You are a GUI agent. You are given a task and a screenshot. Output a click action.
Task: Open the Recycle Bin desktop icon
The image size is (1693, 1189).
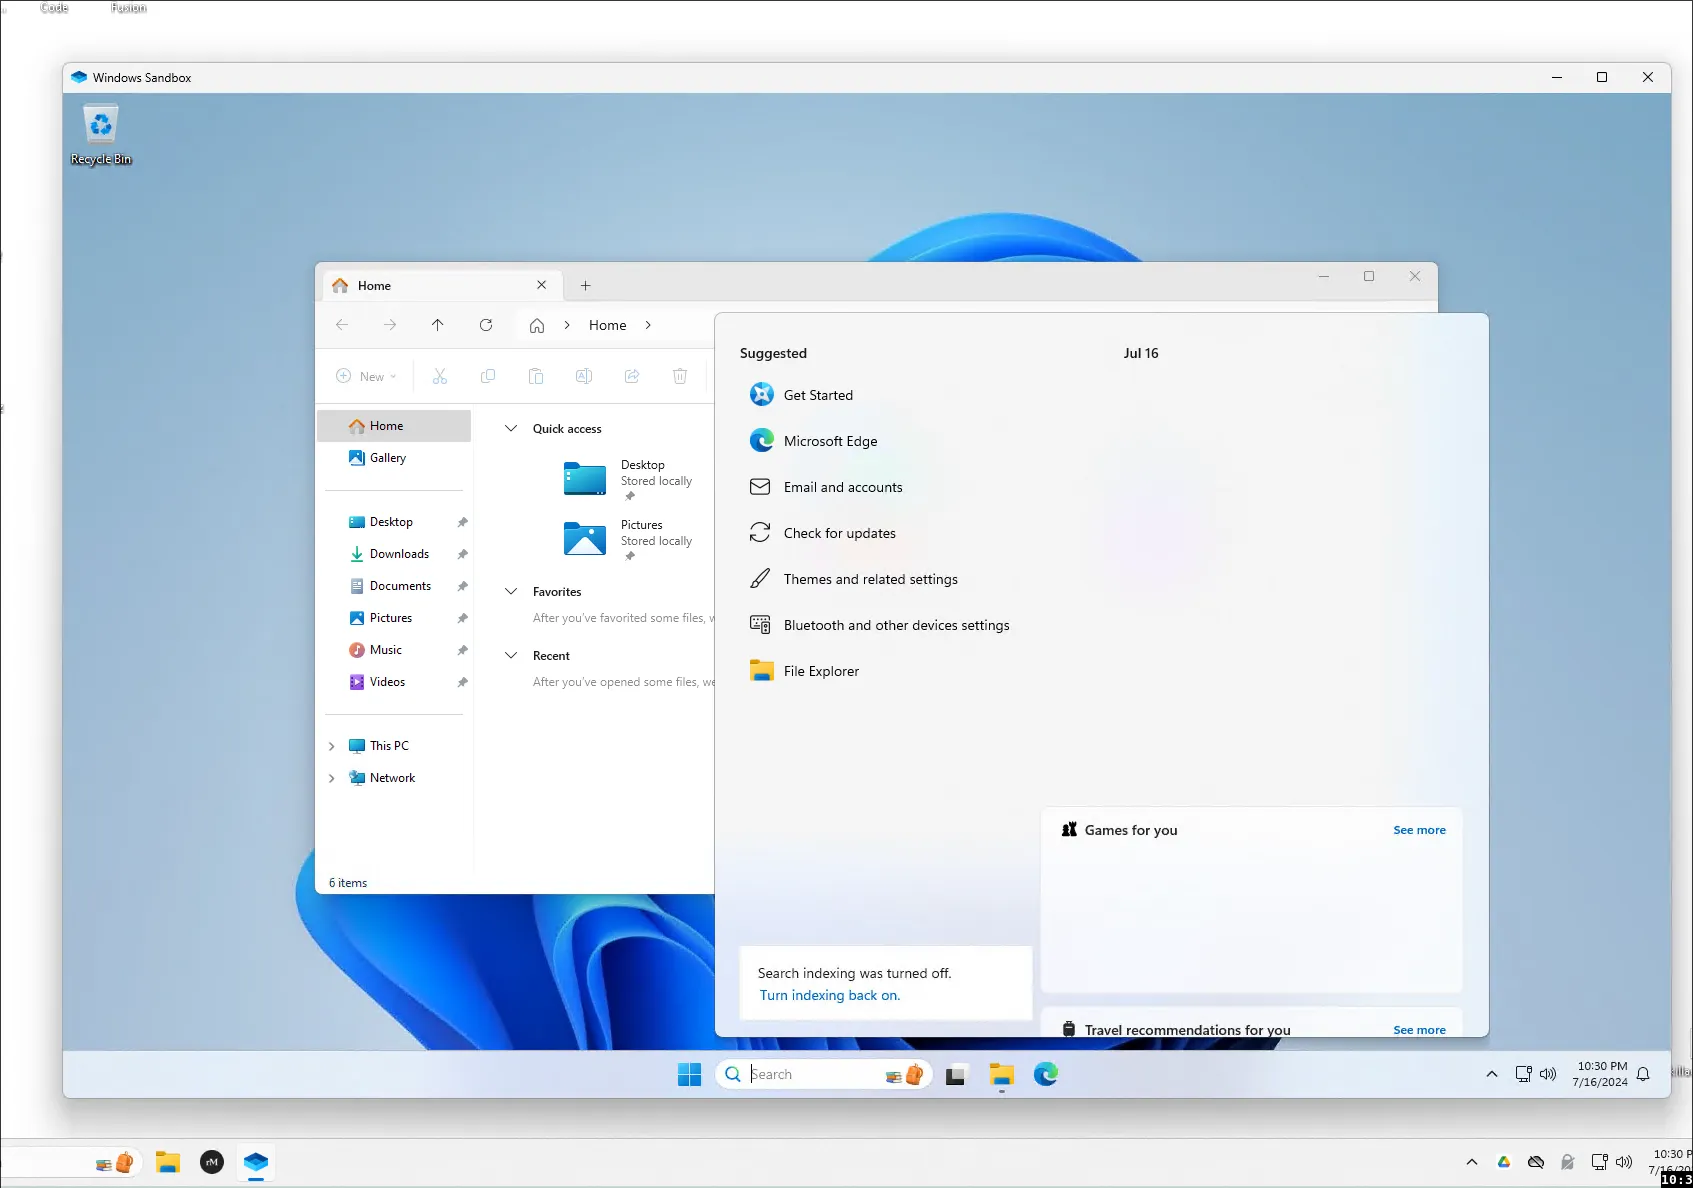pyautogui.click(x=100, y=135)
